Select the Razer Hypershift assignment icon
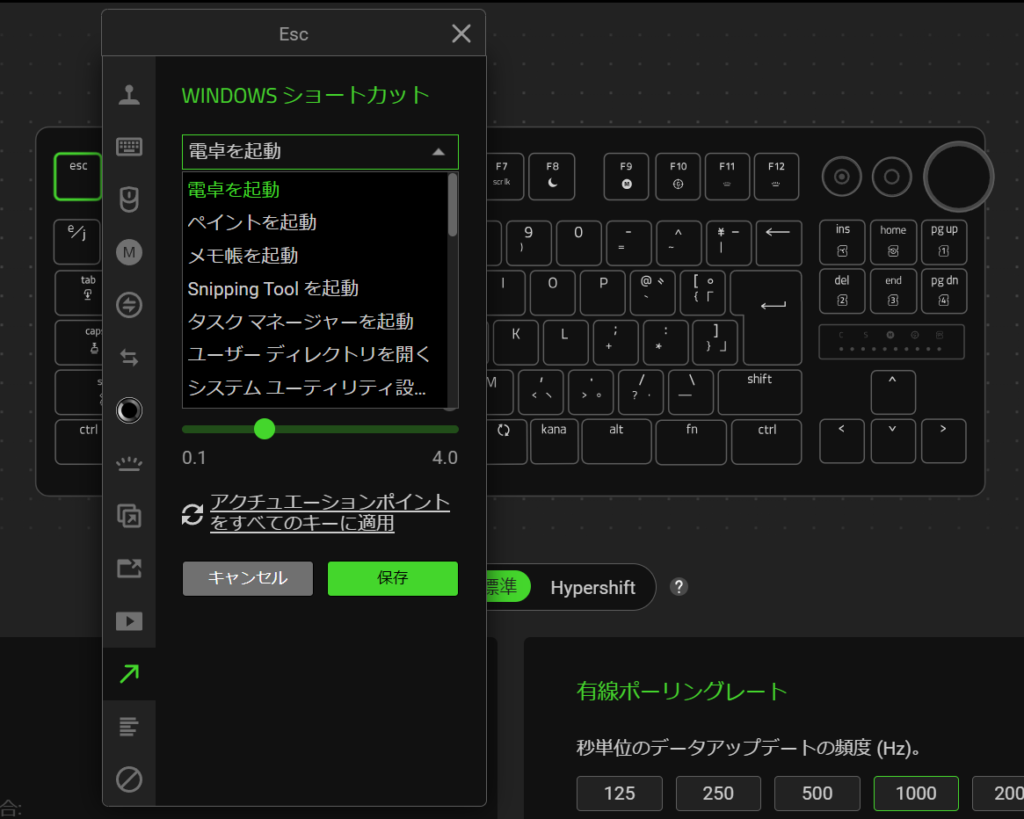Screen dimensions: 1024x819 [129, 305]
